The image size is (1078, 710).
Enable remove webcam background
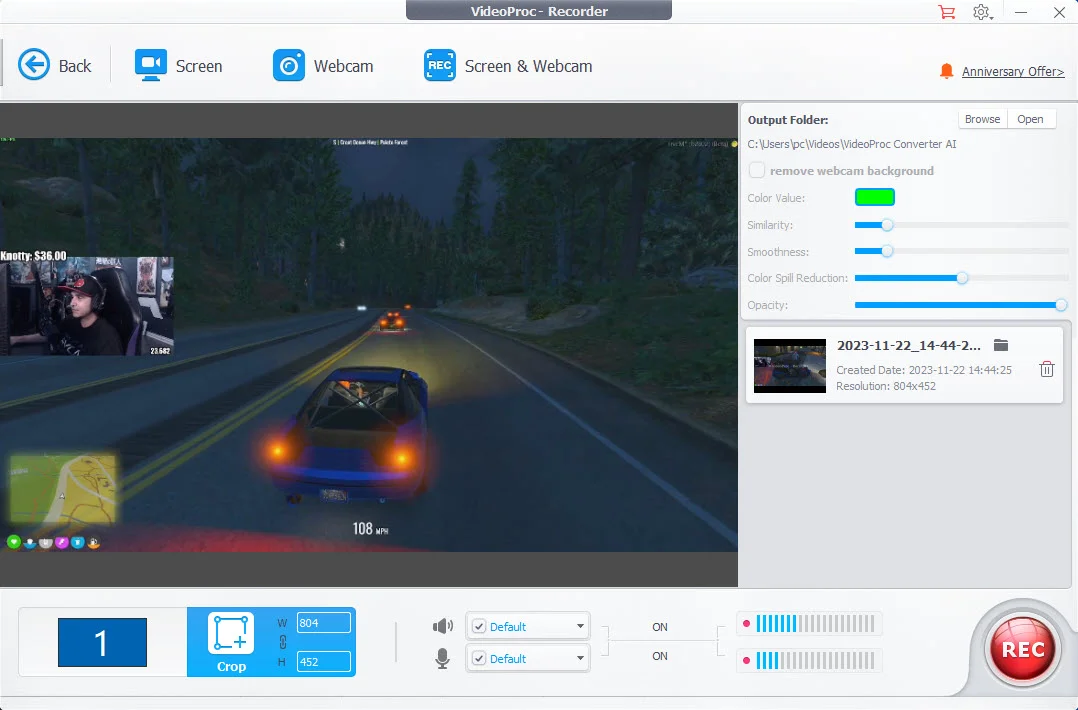pyautogui.click(x=757, y=170)
